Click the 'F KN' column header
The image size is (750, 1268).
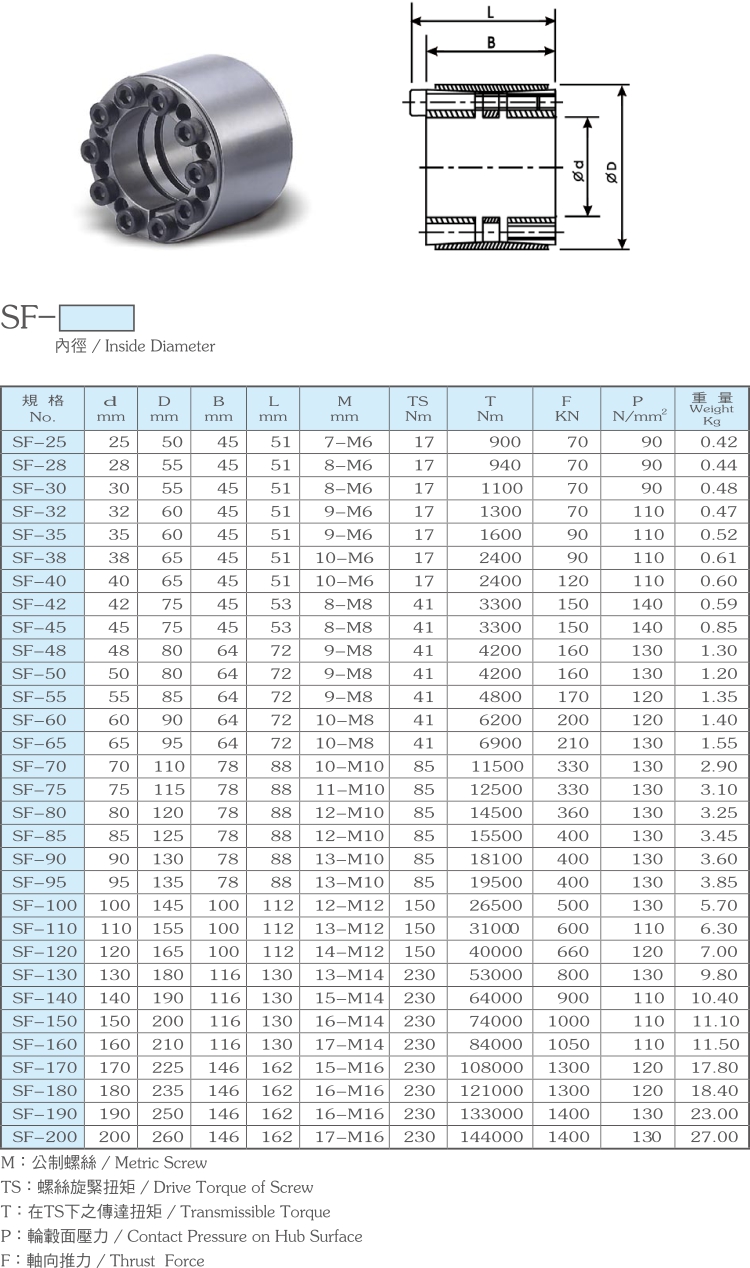566,408
